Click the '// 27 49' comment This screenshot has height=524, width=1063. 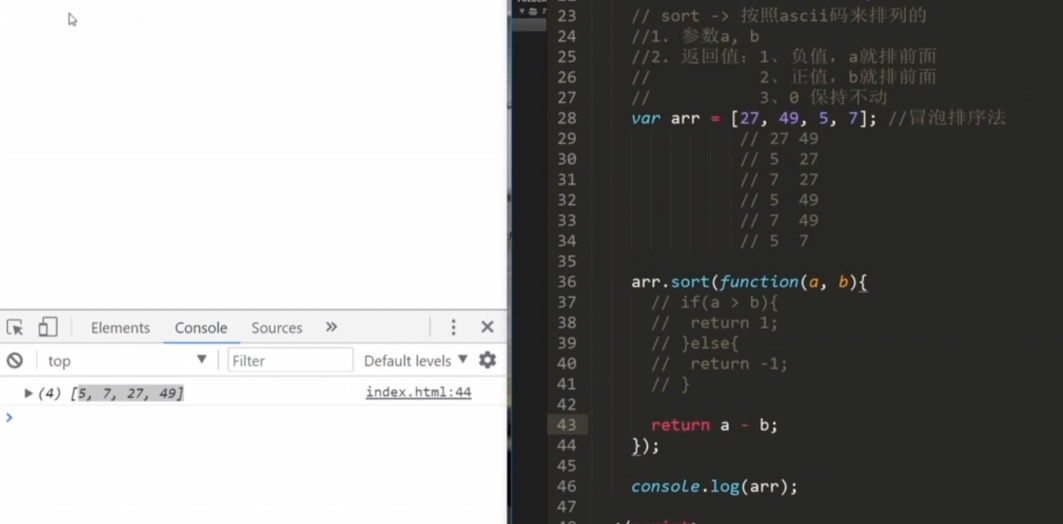click(780, 139)
